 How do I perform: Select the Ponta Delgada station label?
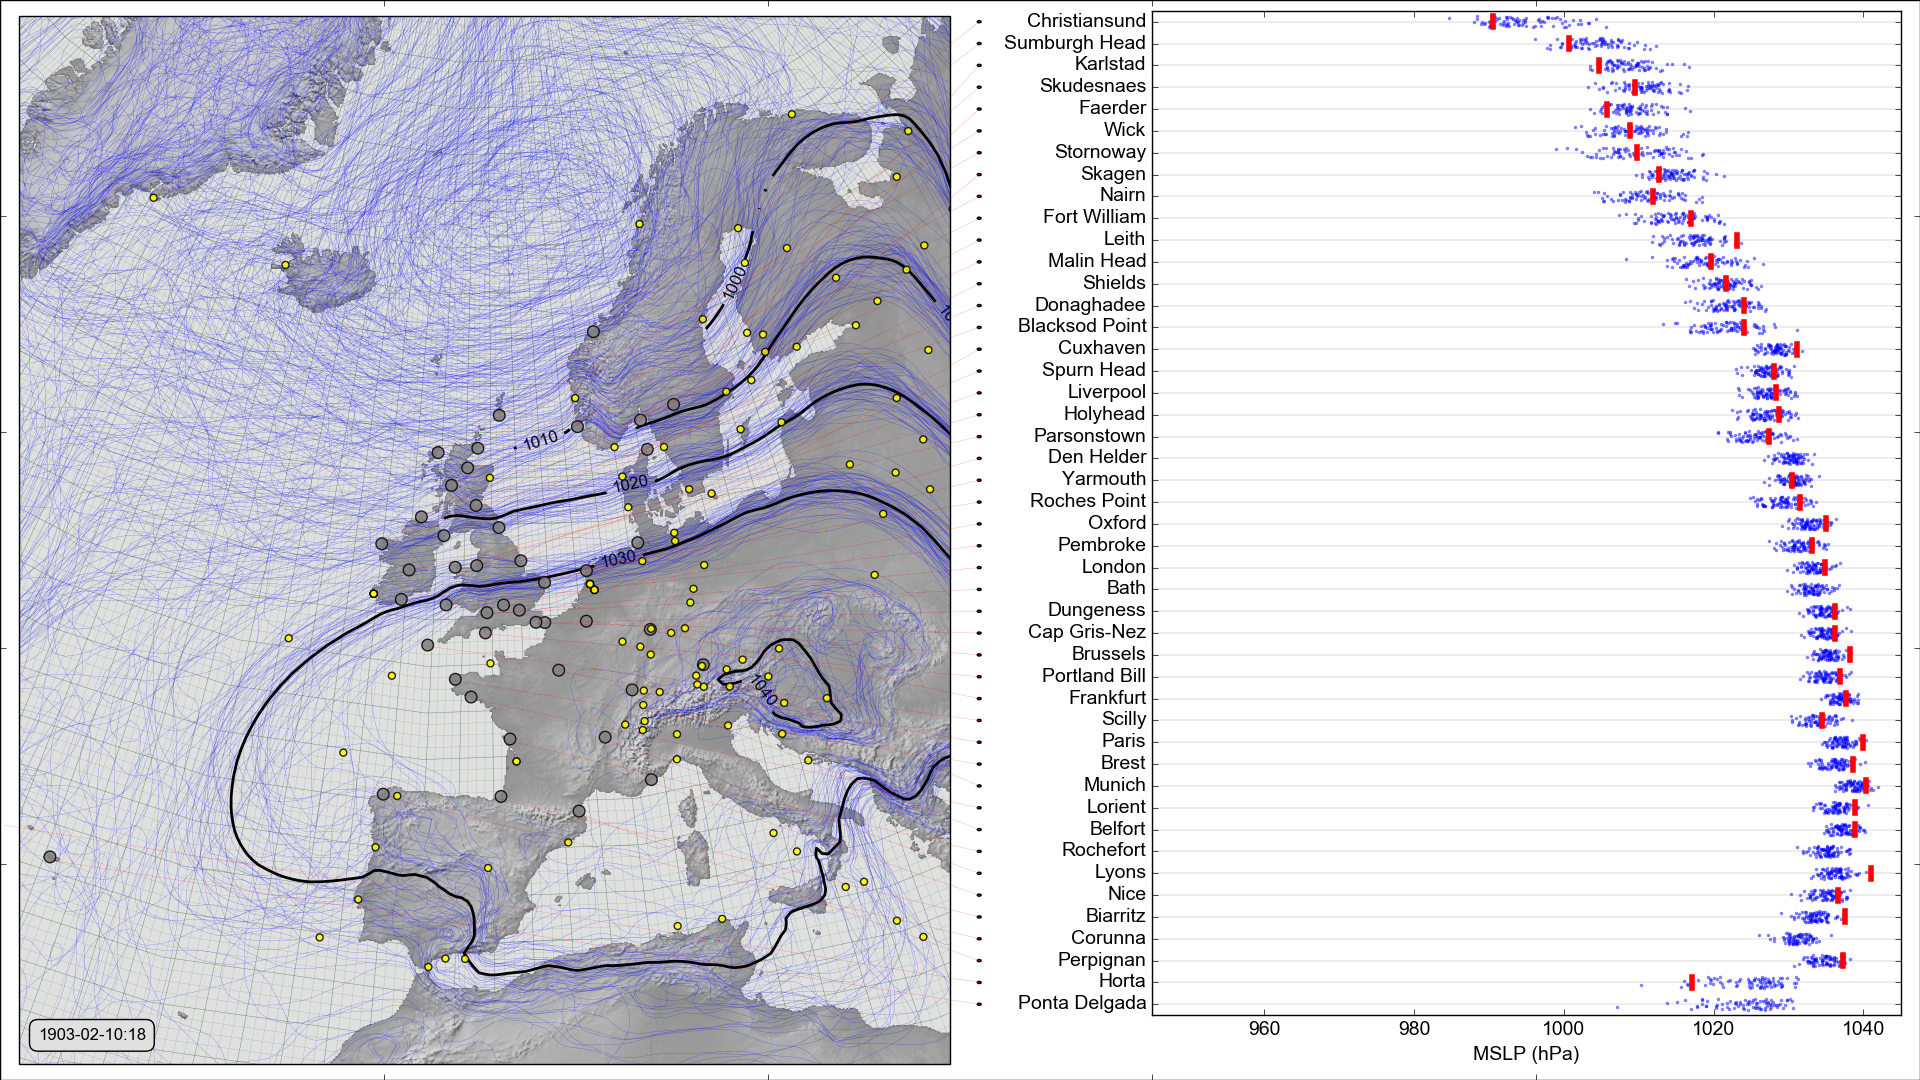pyautogui.click(x=1082, y=1003)
